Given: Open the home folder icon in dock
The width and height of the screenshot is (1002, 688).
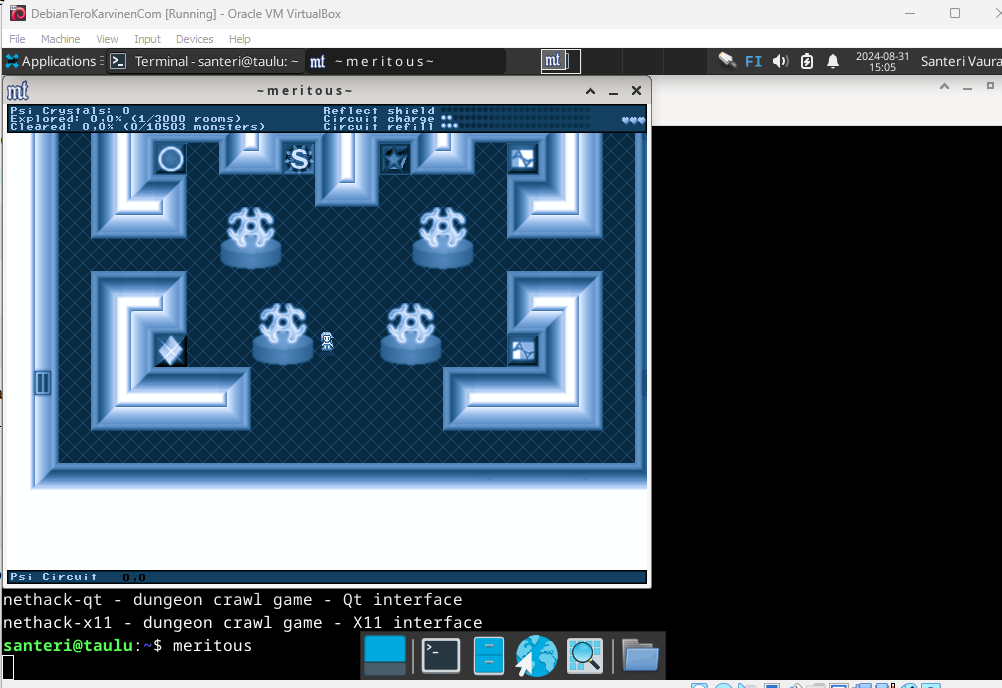Looking at the screenshot, I should click(x=640, y=656).
